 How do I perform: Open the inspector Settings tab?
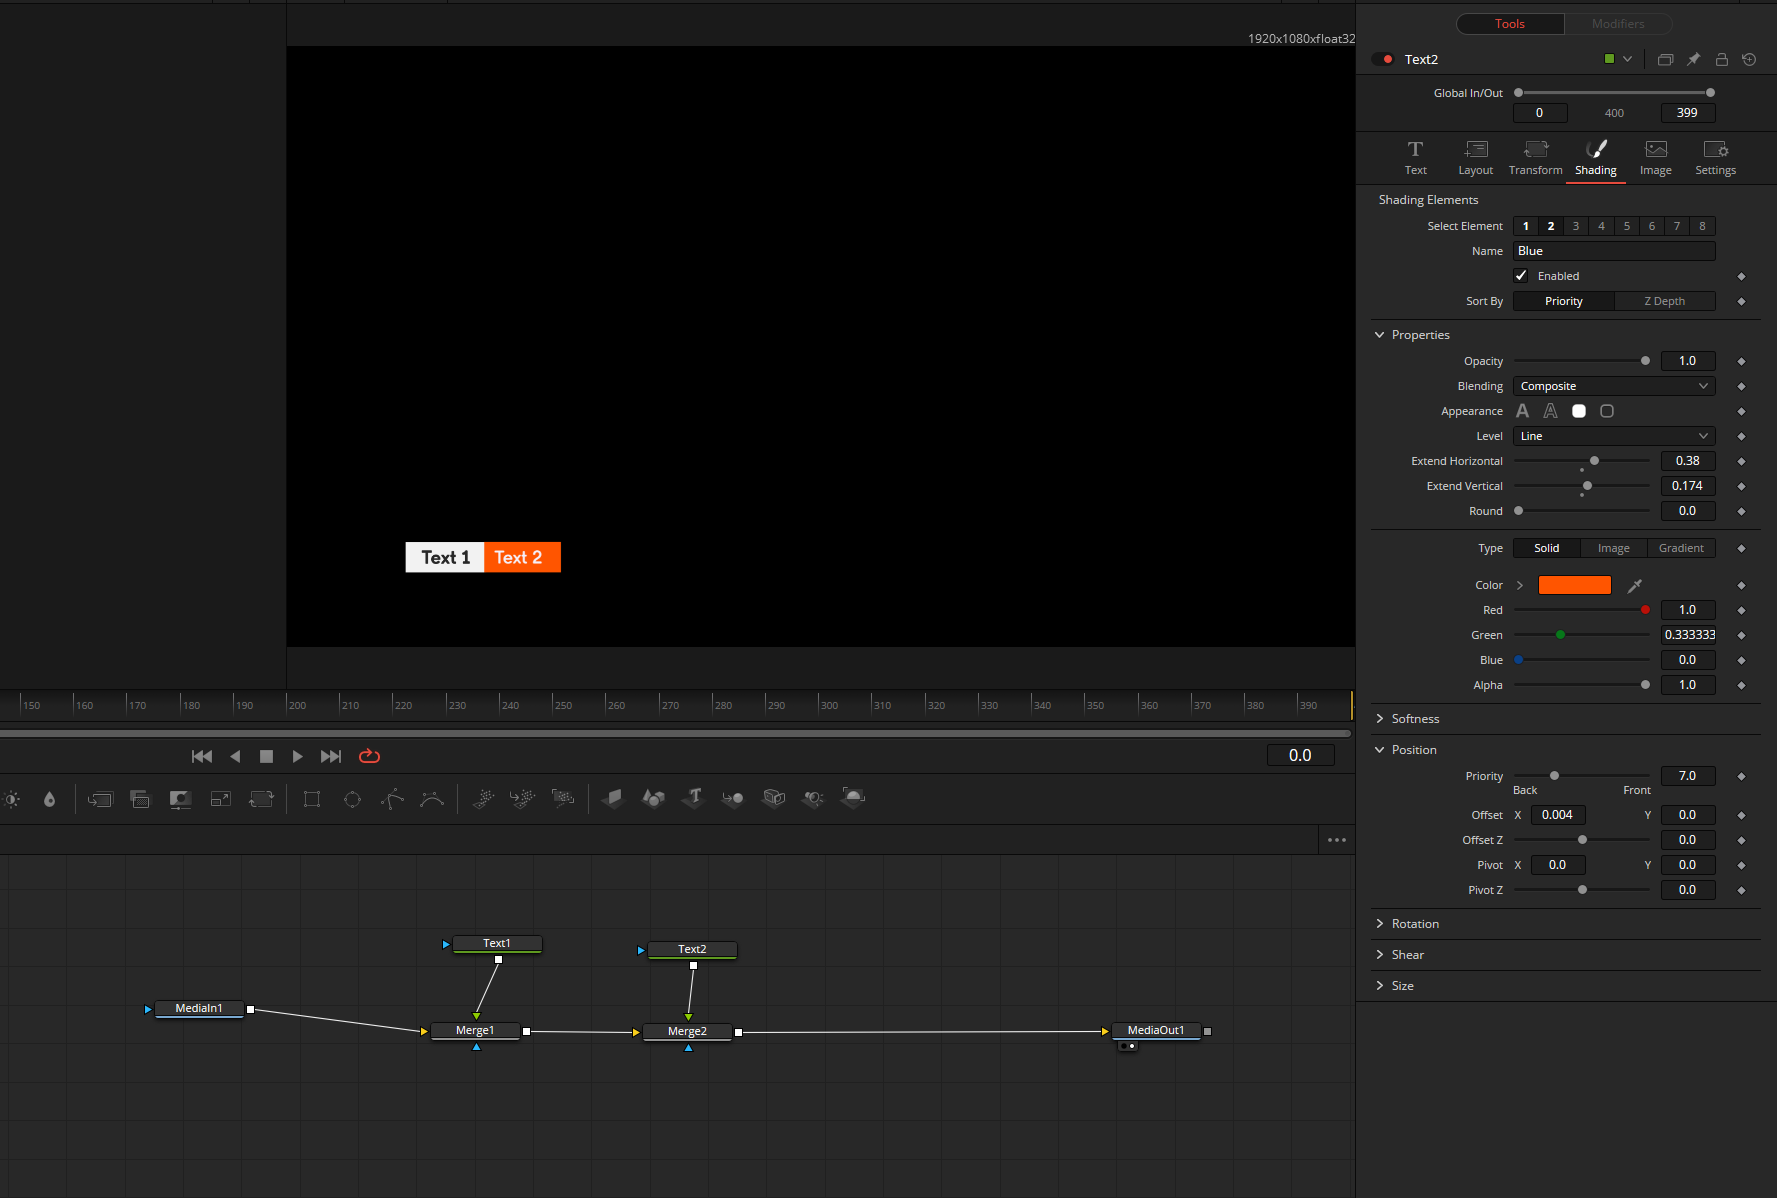coord(1716,158)
